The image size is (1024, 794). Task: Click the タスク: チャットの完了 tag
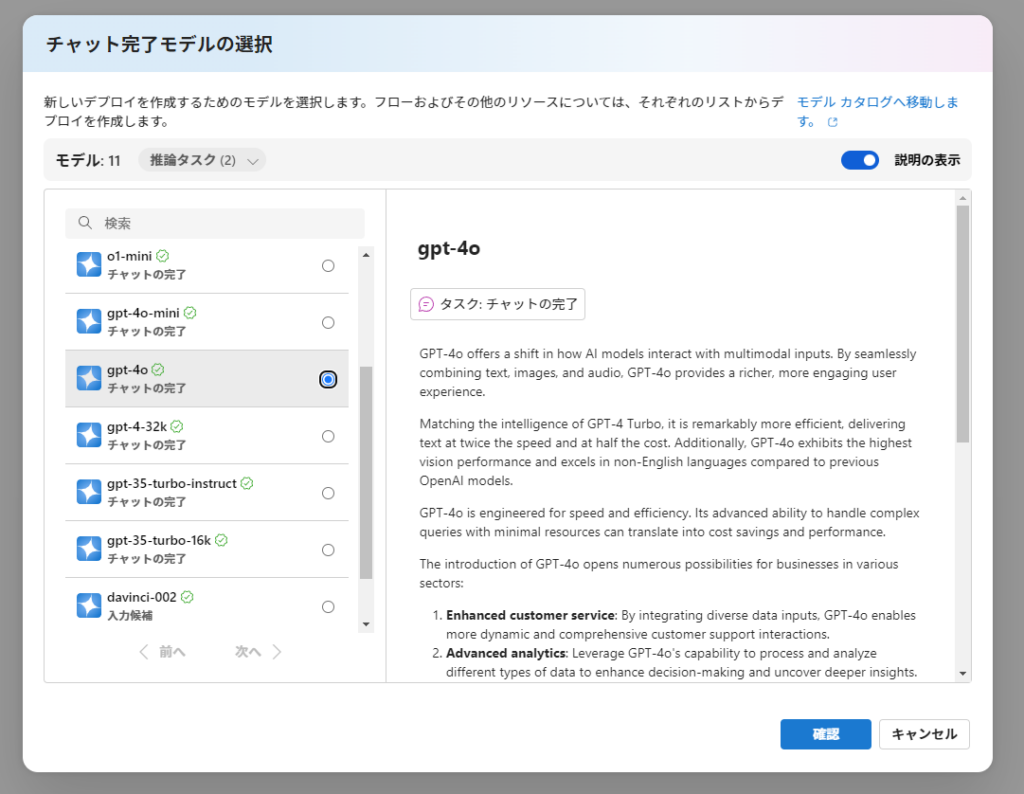pos(498,304)
